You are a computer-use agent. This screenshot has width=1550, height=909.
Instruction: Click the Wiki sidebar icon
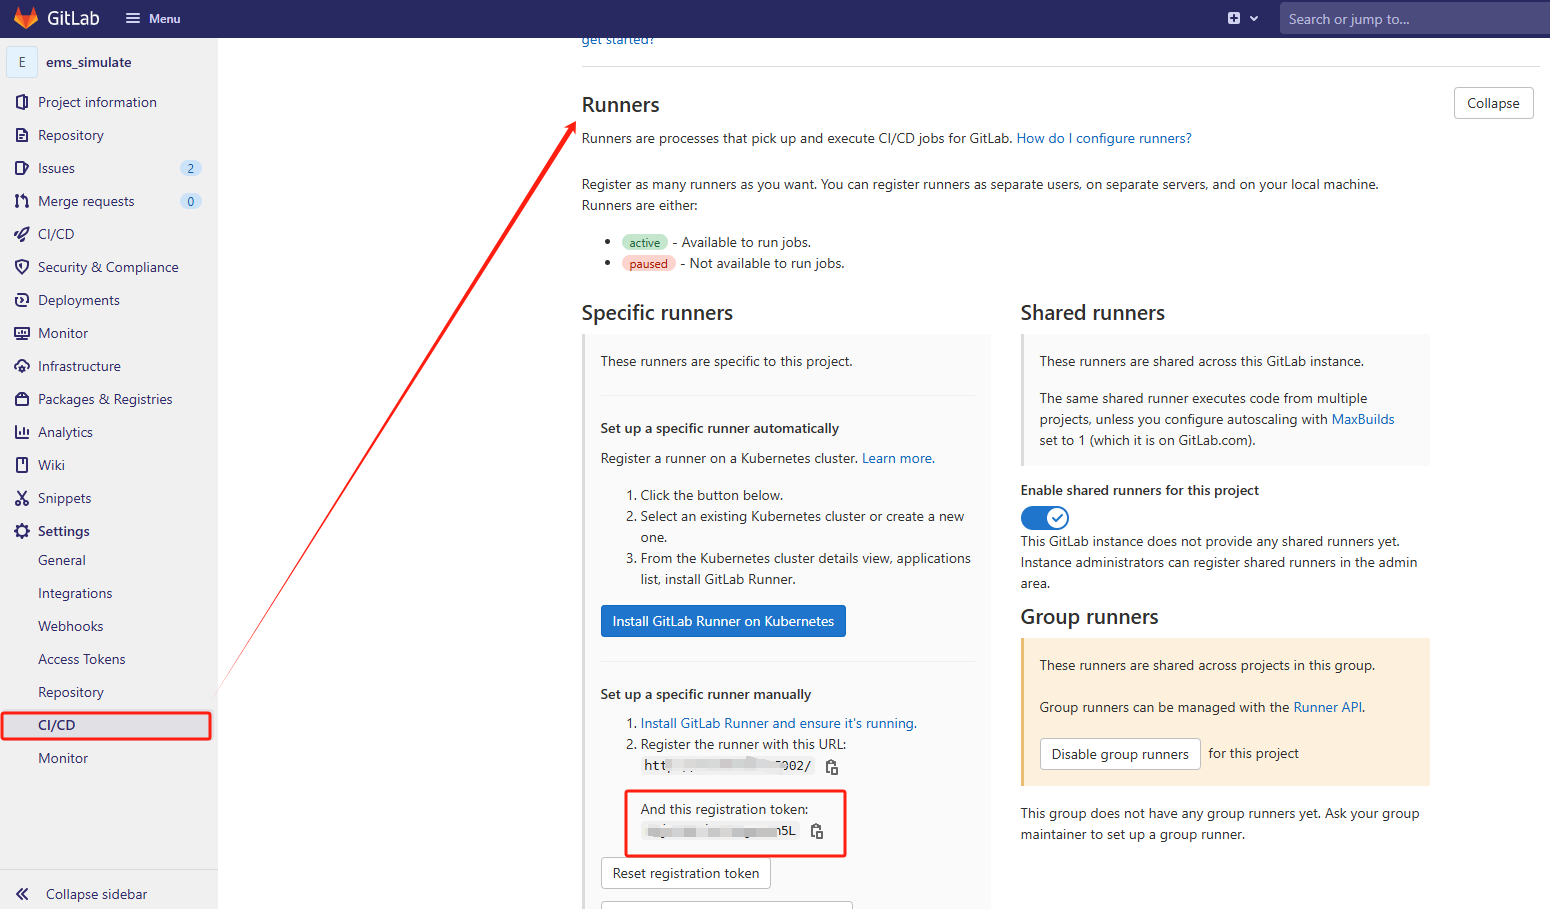pyautogui.click(x=22, y=465)
